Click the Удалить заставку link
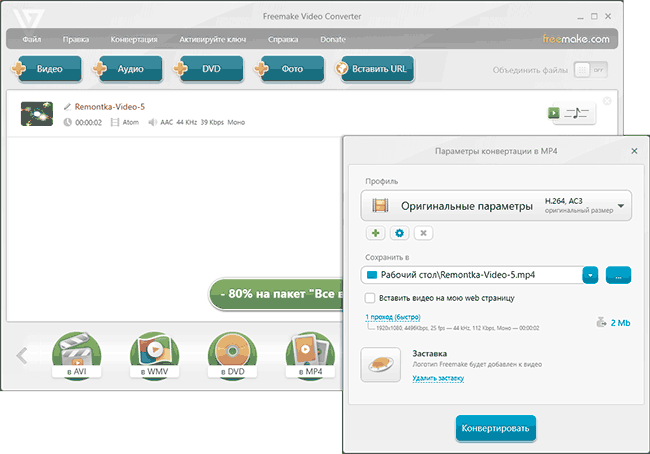The width and height of the screenshot is (650, 454). tap(438, 378)
